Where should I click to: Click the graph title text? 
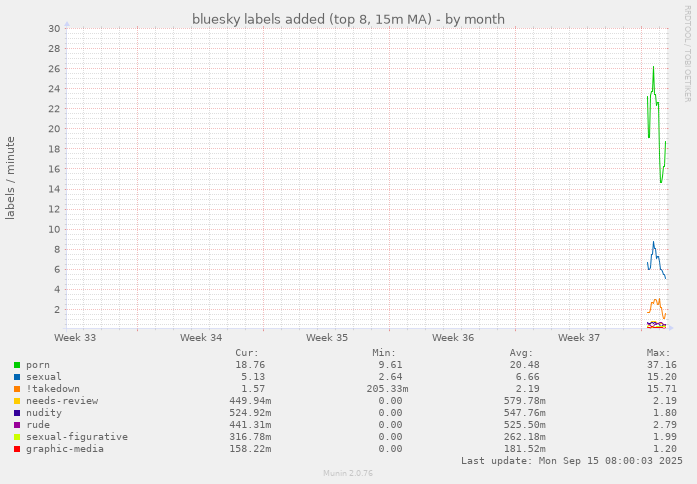pos(348,20)
